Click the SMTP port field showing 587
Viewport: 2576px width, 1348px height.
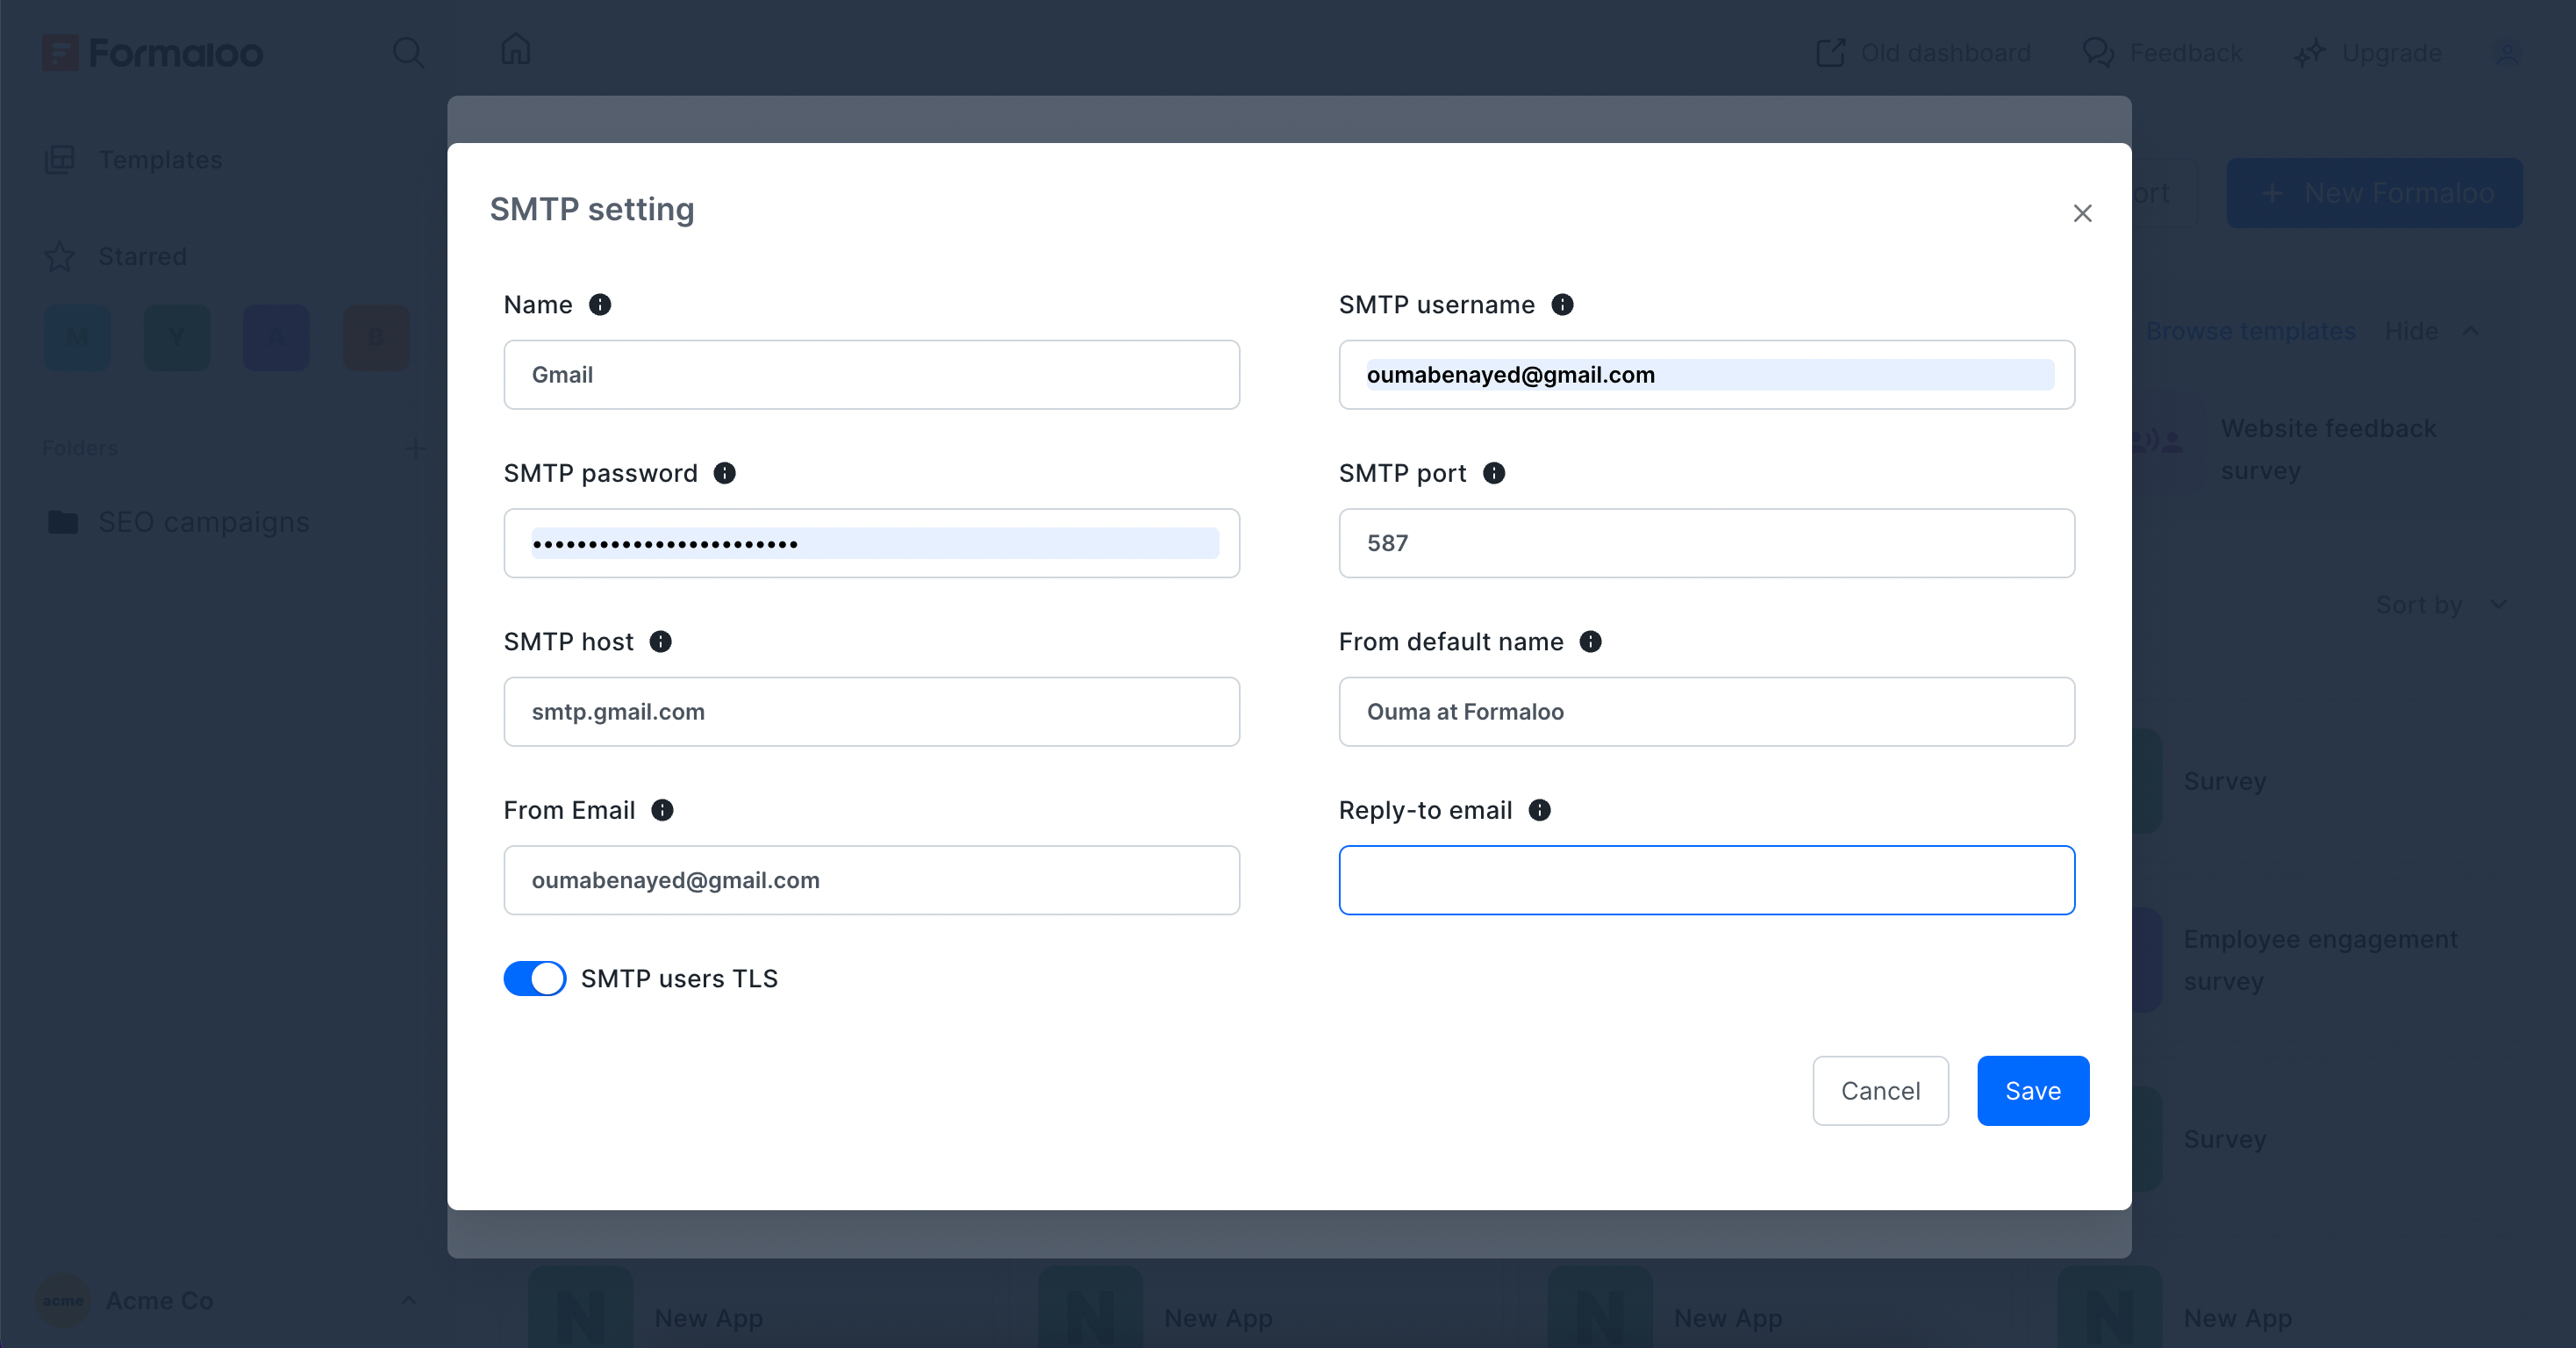(1707, 543)
